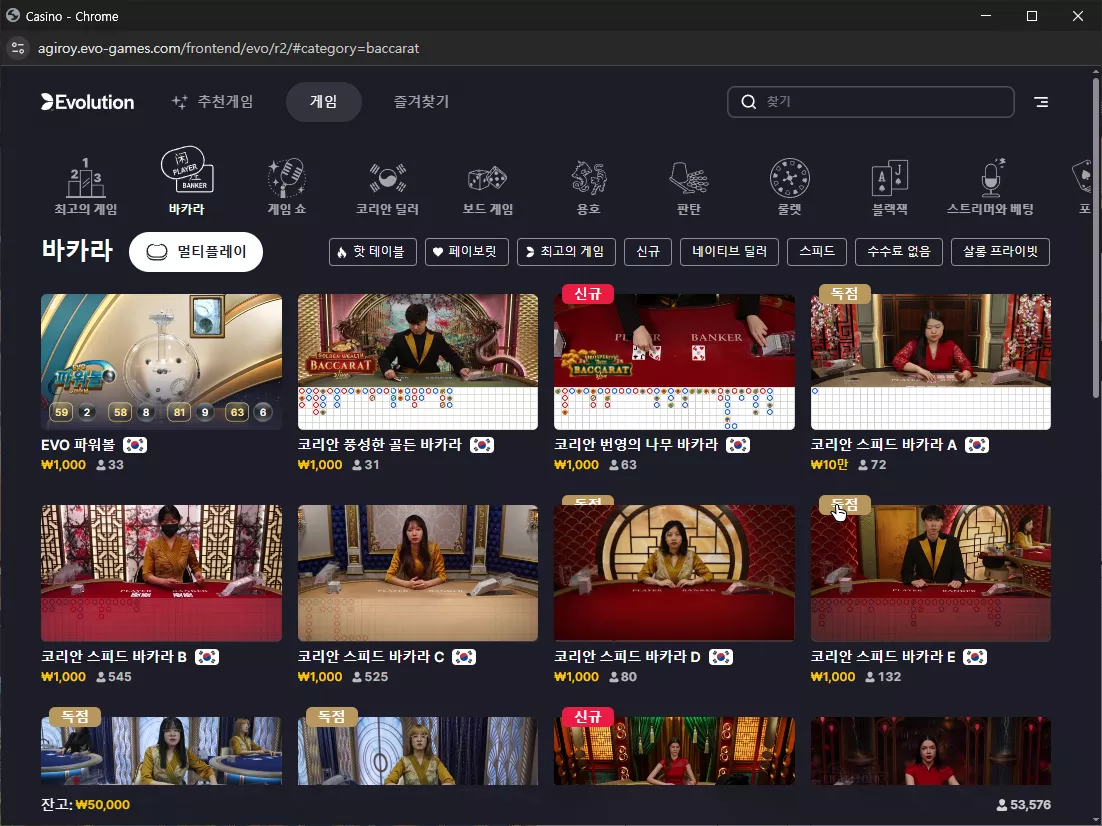Switch to the 즐겨찾기 tab
The height and width of the screenshot is (826, 1102).
tap(421, 102)
